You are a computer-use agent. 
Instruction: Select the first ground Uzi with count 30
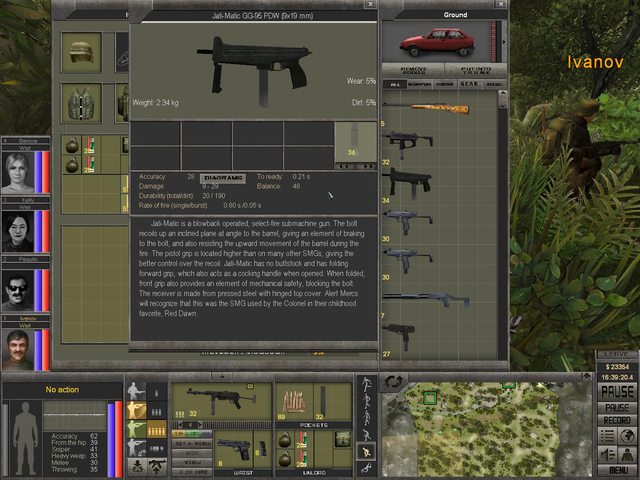[407, 221]
